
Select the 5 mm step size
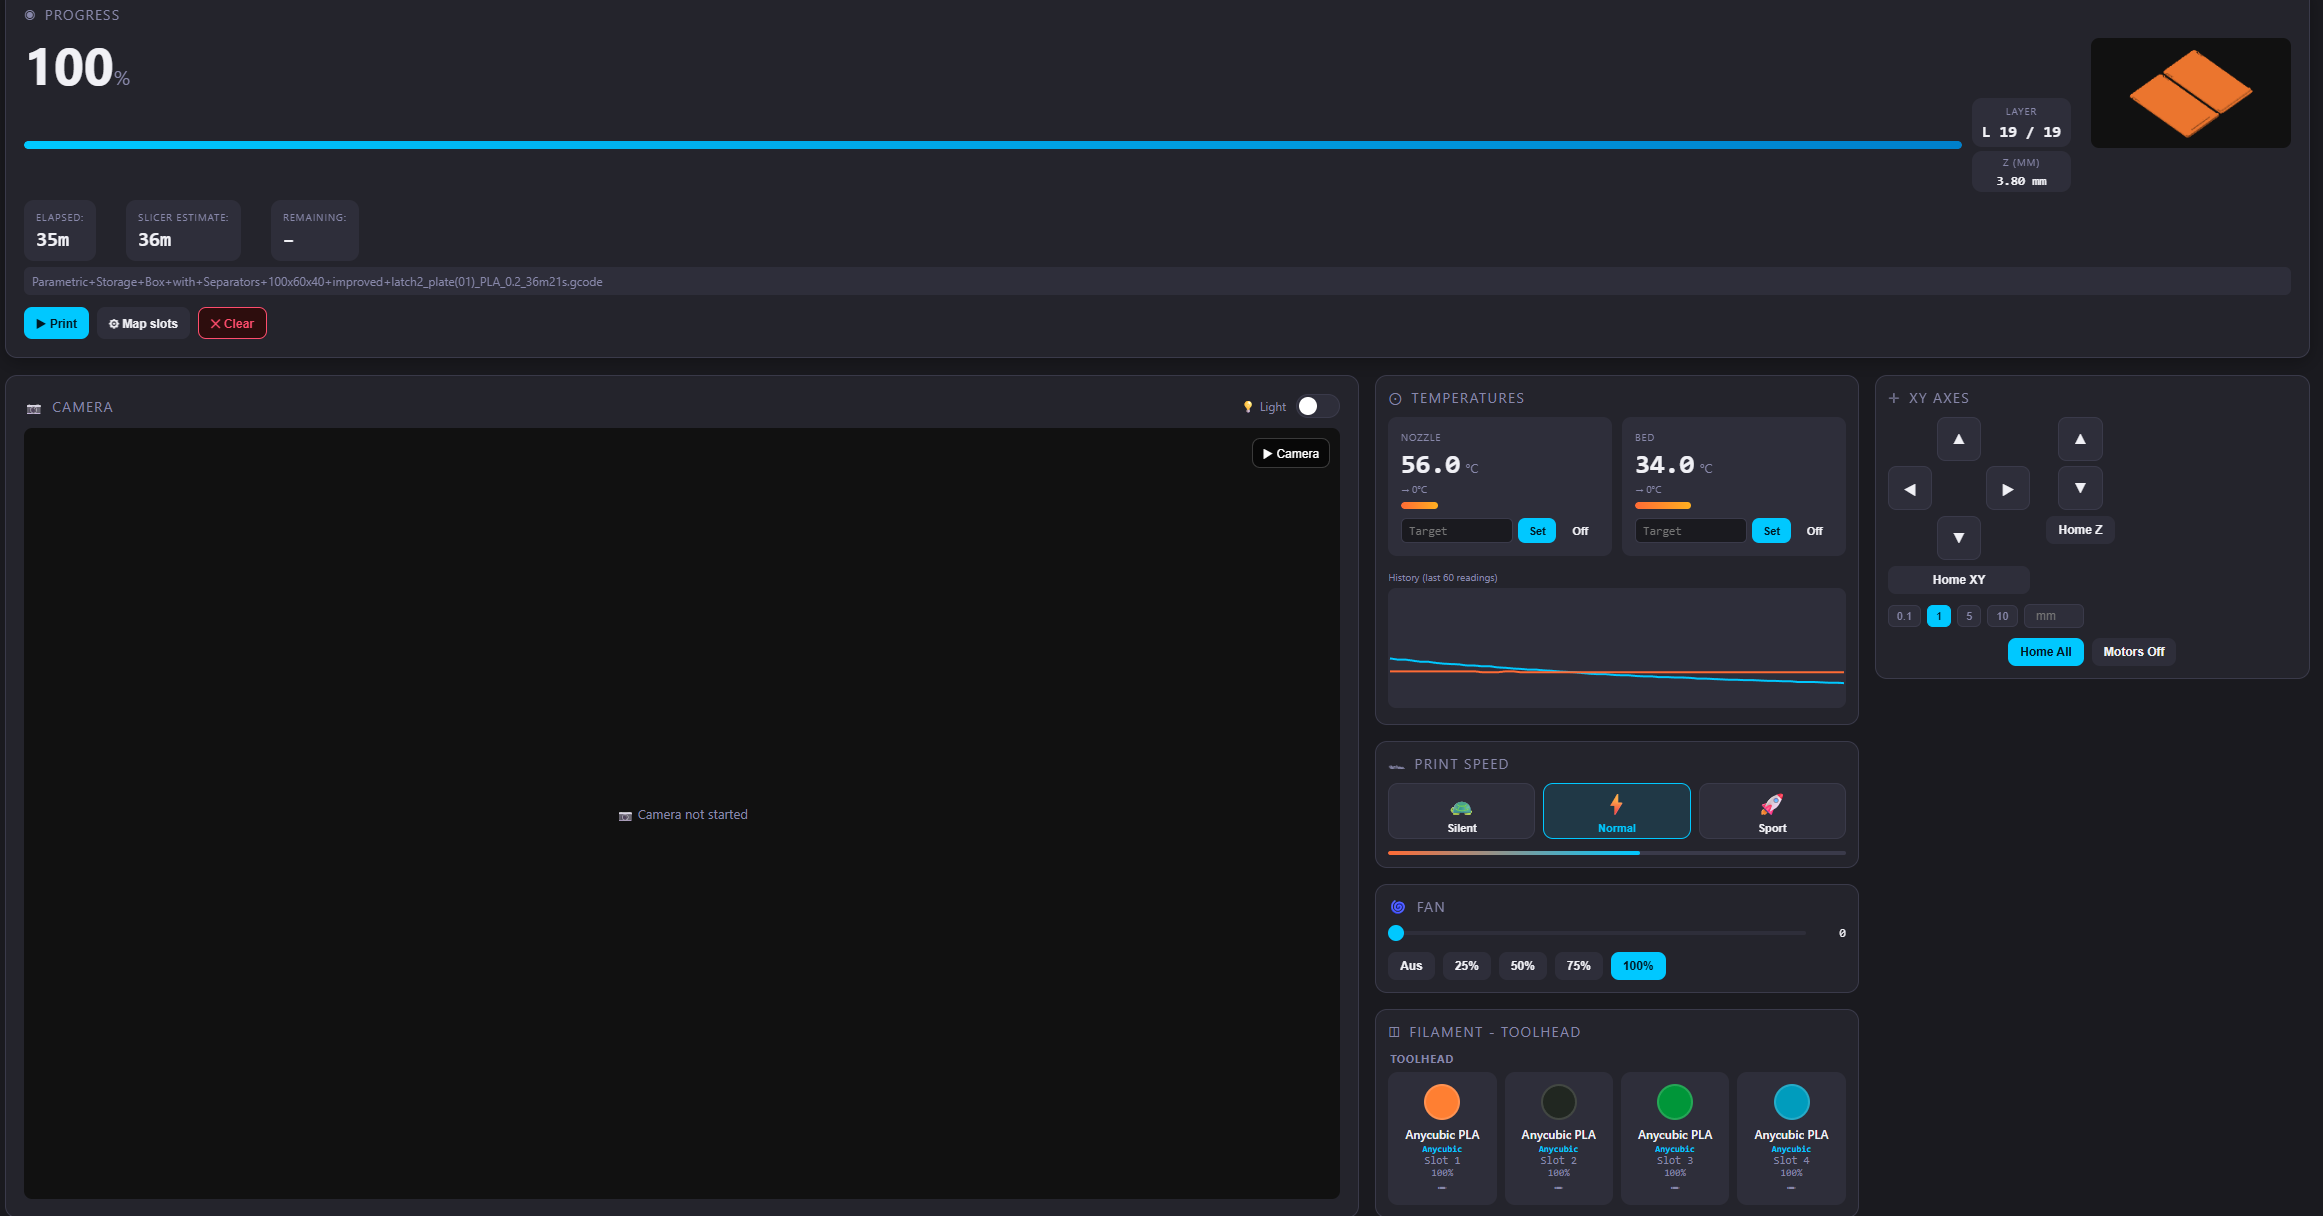(x=1969, y=616)
